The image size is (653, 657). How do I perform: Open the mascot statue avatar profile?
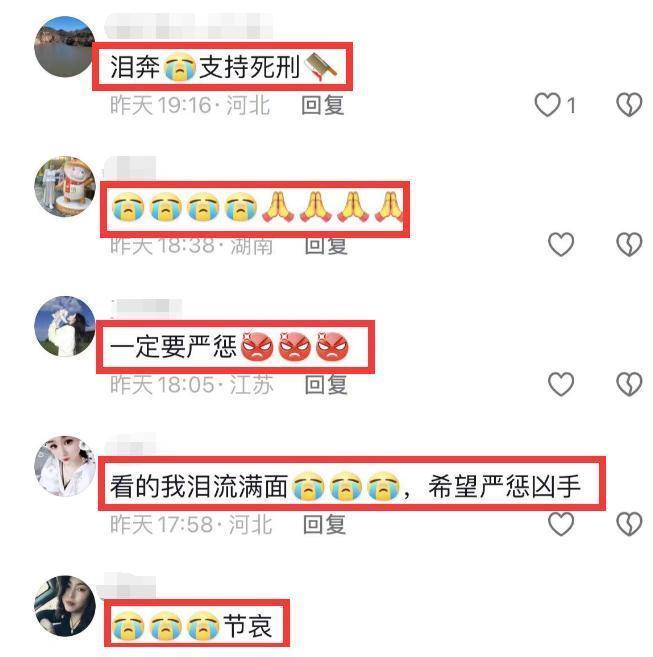click(65, 186)
